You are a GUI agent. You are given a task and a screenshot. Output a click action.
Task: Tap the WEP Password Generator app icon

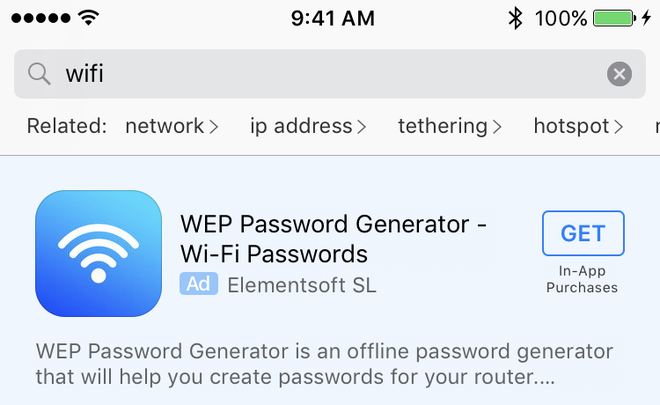click(x=98, y=254)
